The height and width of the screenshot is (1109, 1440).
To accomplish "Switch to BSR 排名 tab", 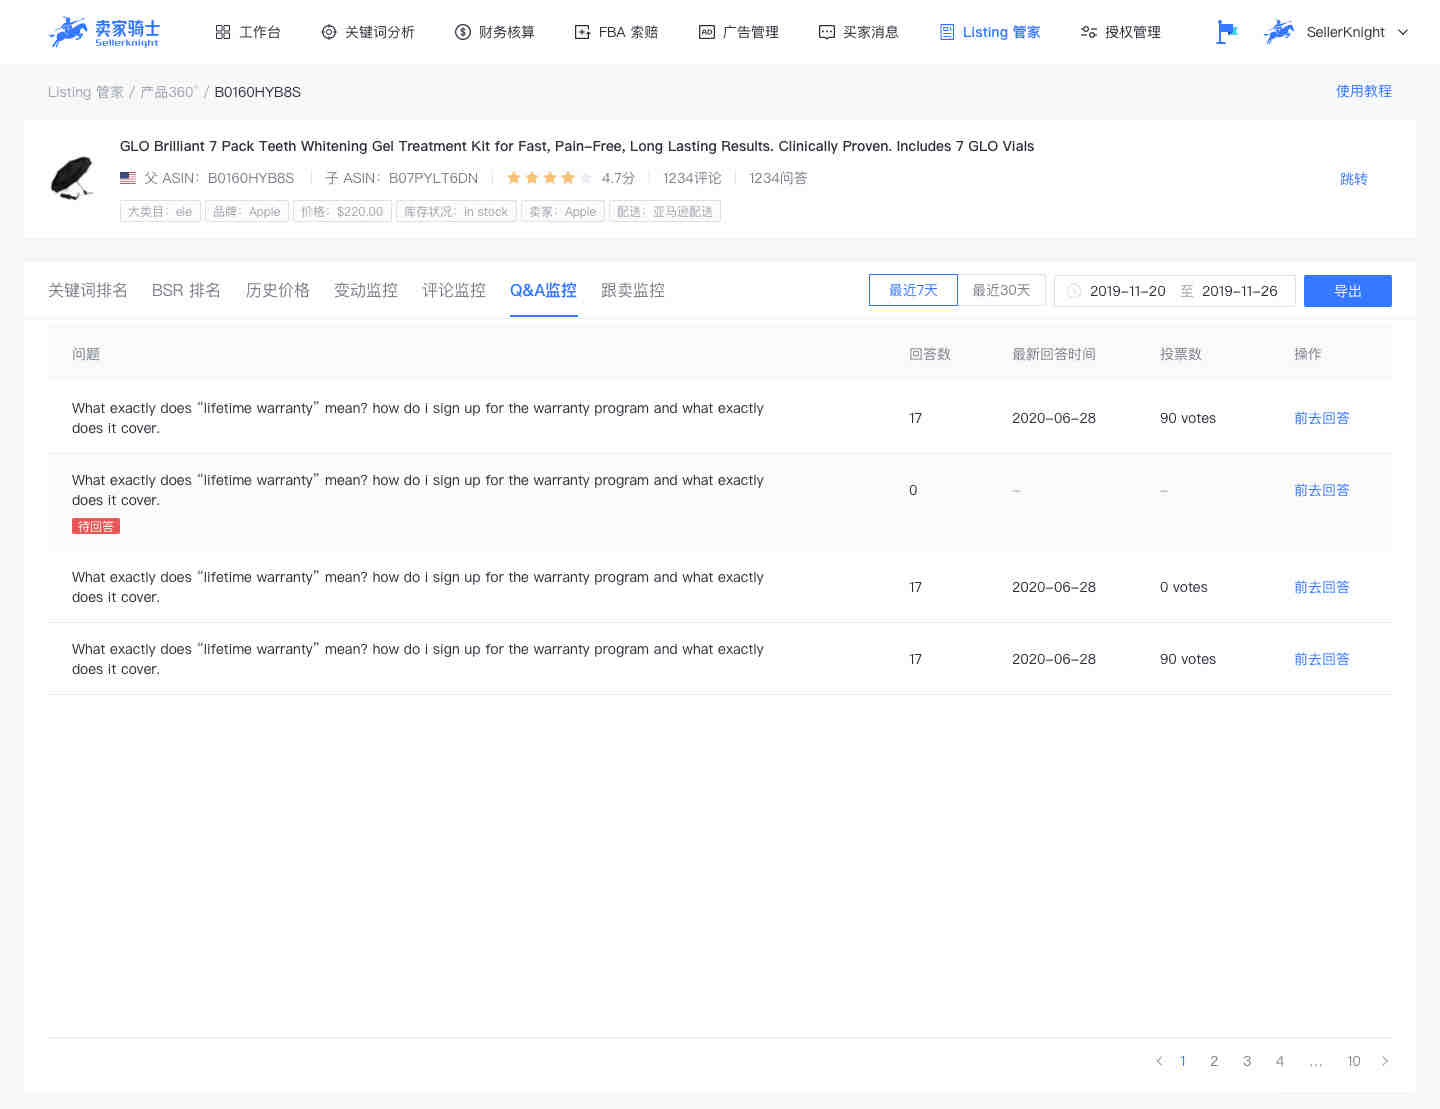I will point(186,290).
